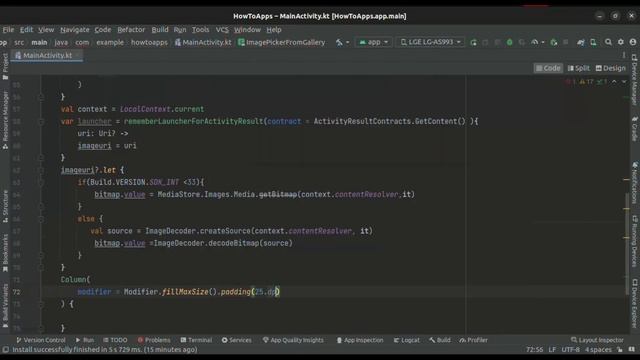Viewport: 640px width, 360px height.
Task: Click the Make Project hammer icon
Action: click(339, 42)
